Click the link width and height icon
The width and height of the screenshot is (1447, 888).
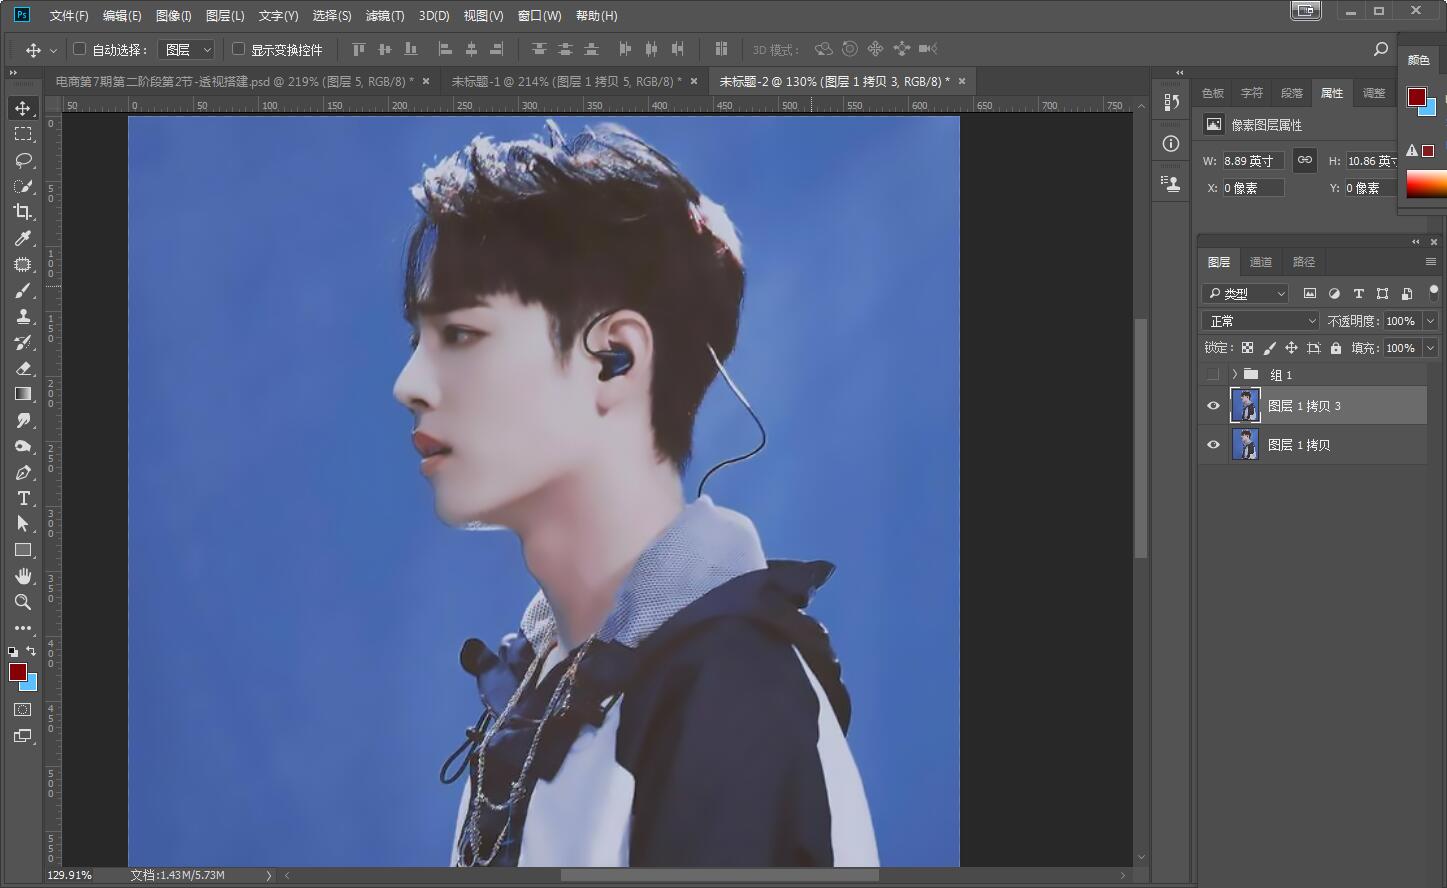click(1304, 160)
